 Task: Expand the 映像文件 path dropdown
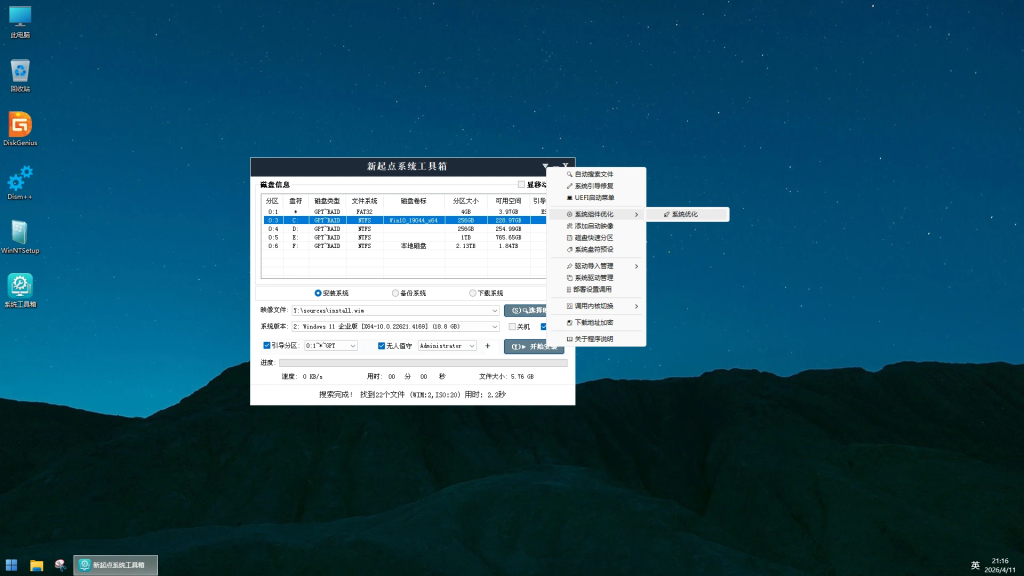pyautogui.click(x=495, y=311)
